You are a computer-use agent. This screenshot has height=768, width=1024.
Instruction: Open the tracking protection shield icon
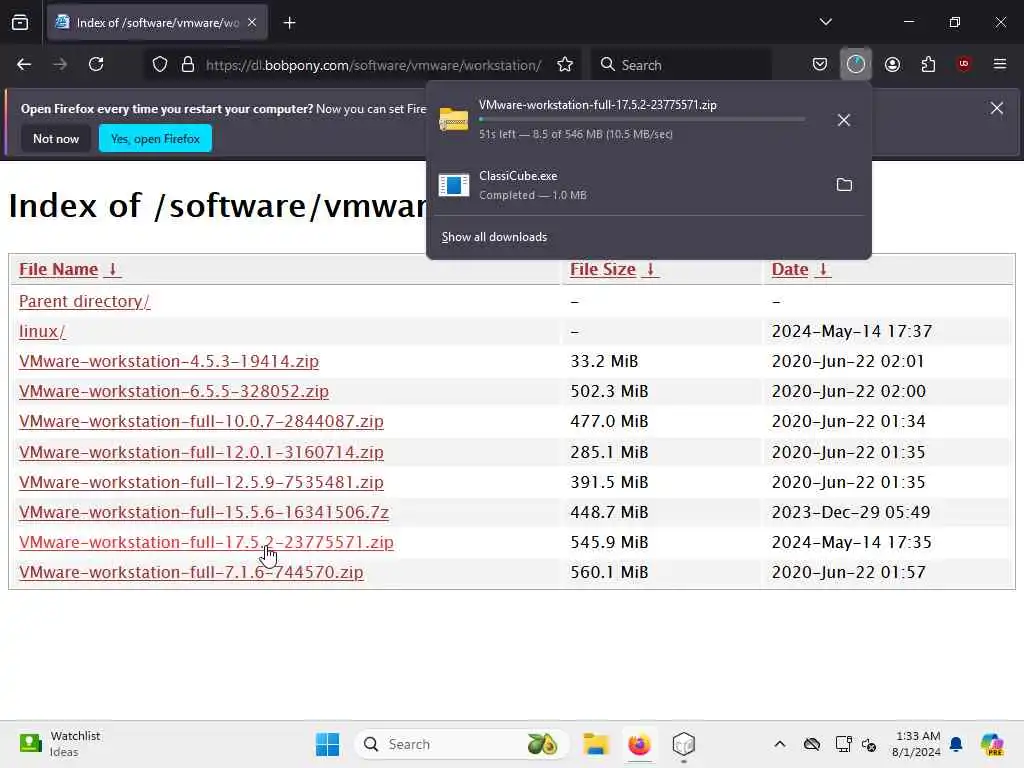pos(160,65)
